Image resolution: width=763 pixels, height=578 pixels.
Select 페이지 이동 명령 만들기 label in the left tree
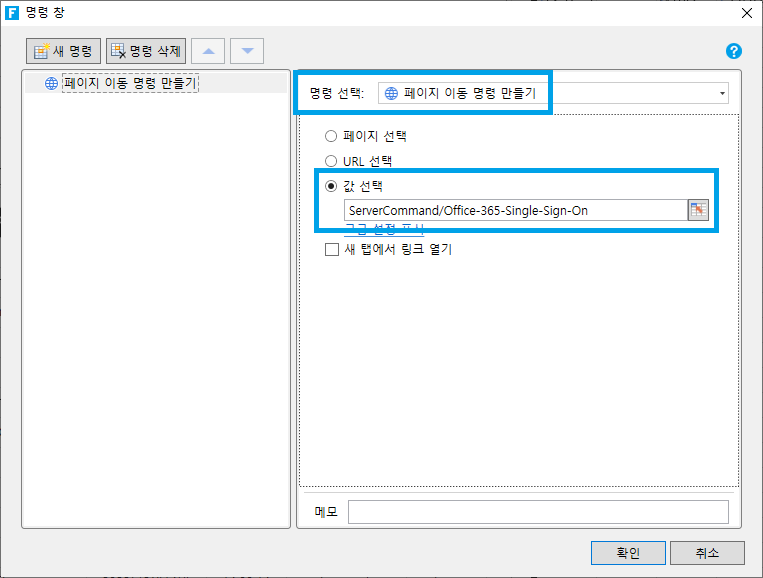[x=130, y=84]
